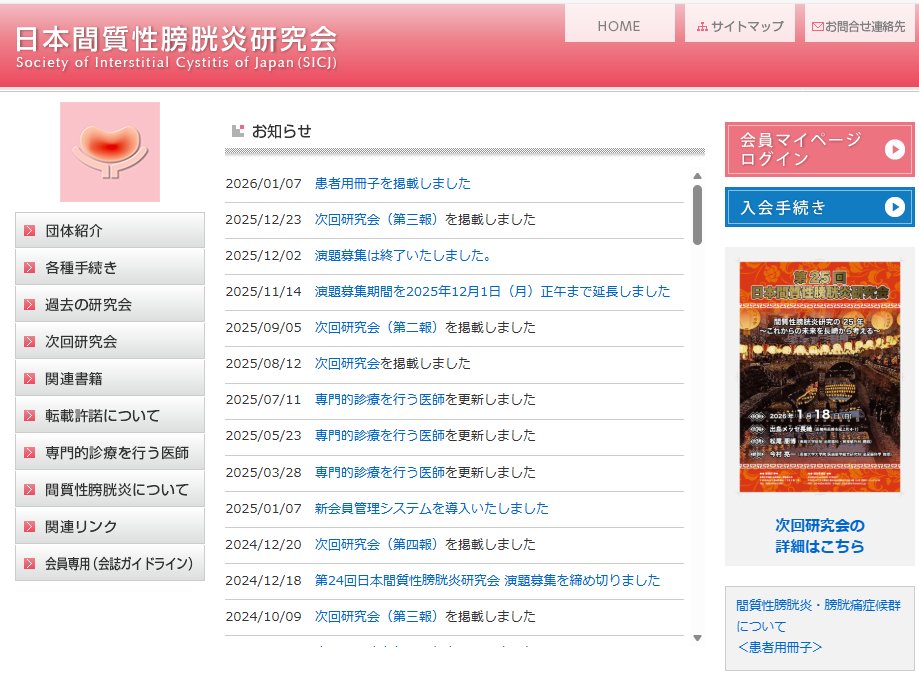The width and height of the screenshot is (919, 677).
Task: Click play arrow icon on 会員マイページ ログイン
Action: 894,149
